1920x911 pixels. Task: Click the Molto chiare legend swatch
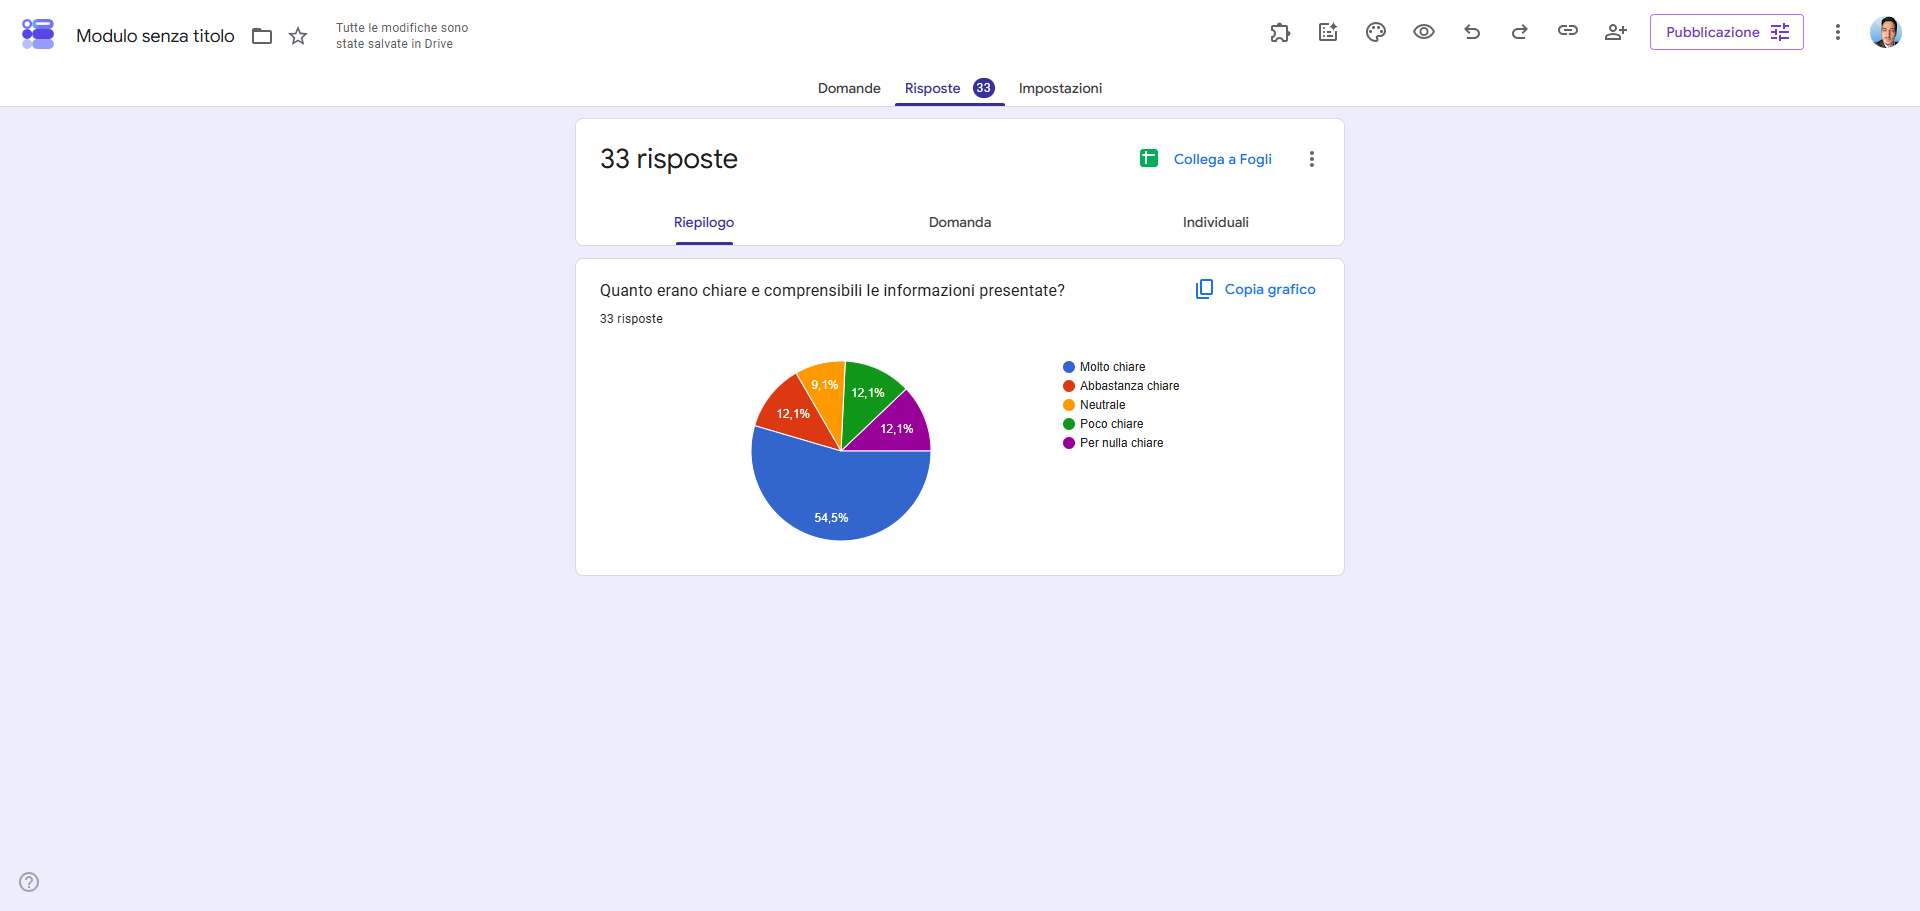pyautogui.click(x=1069, y=367)
